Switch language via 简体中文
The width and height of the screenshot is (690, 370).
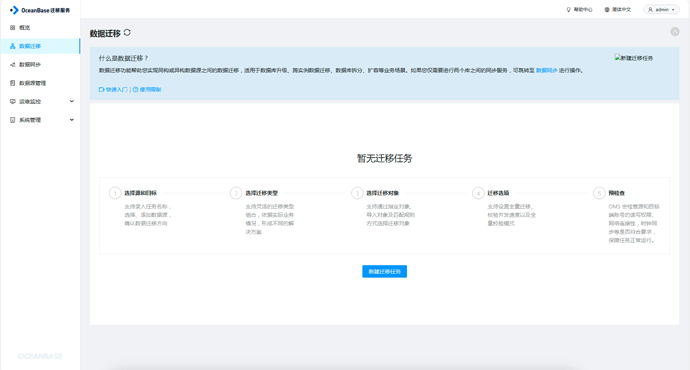617,9
